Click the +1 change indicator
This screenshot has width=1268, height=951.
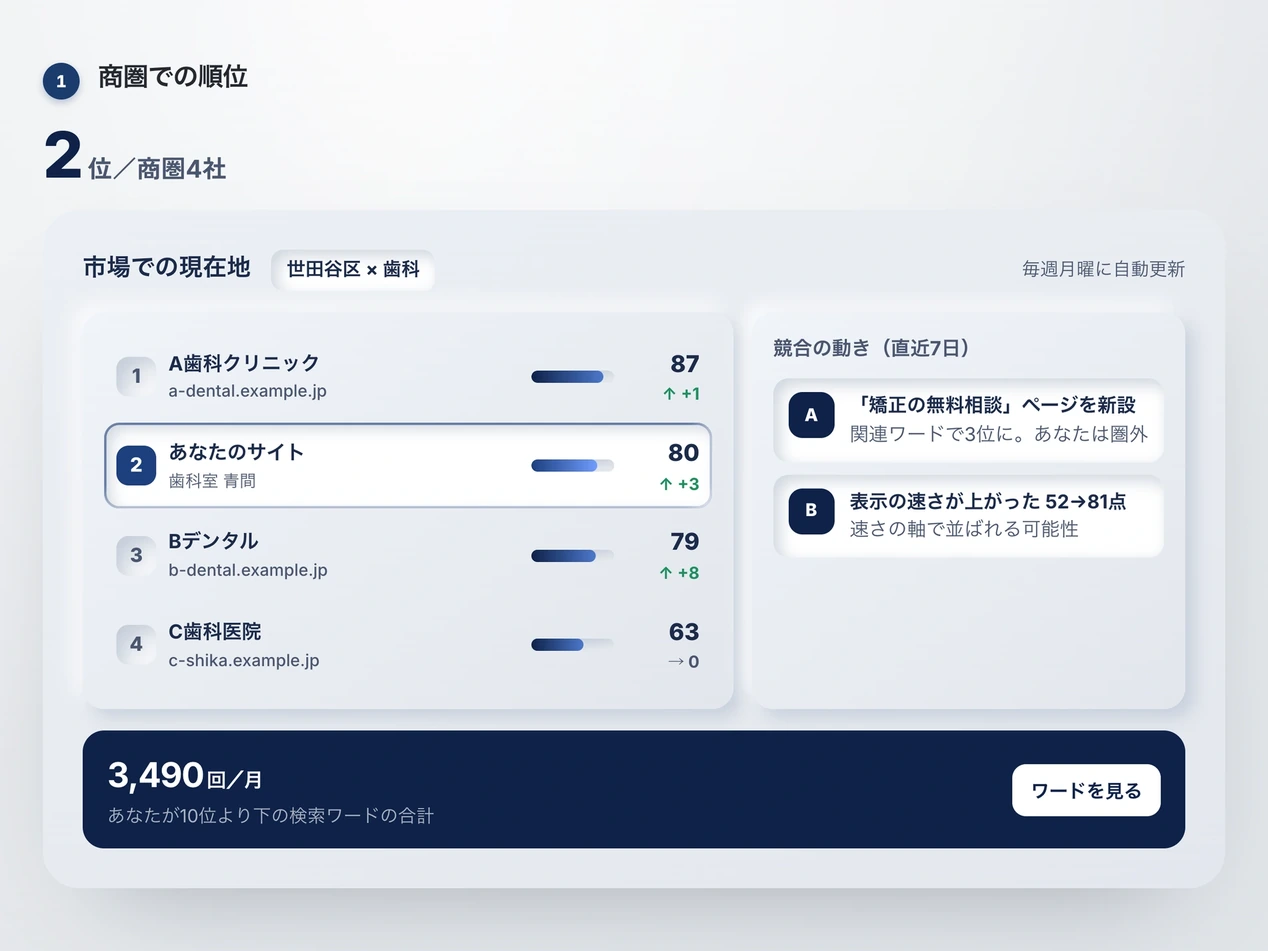[681, 394]
